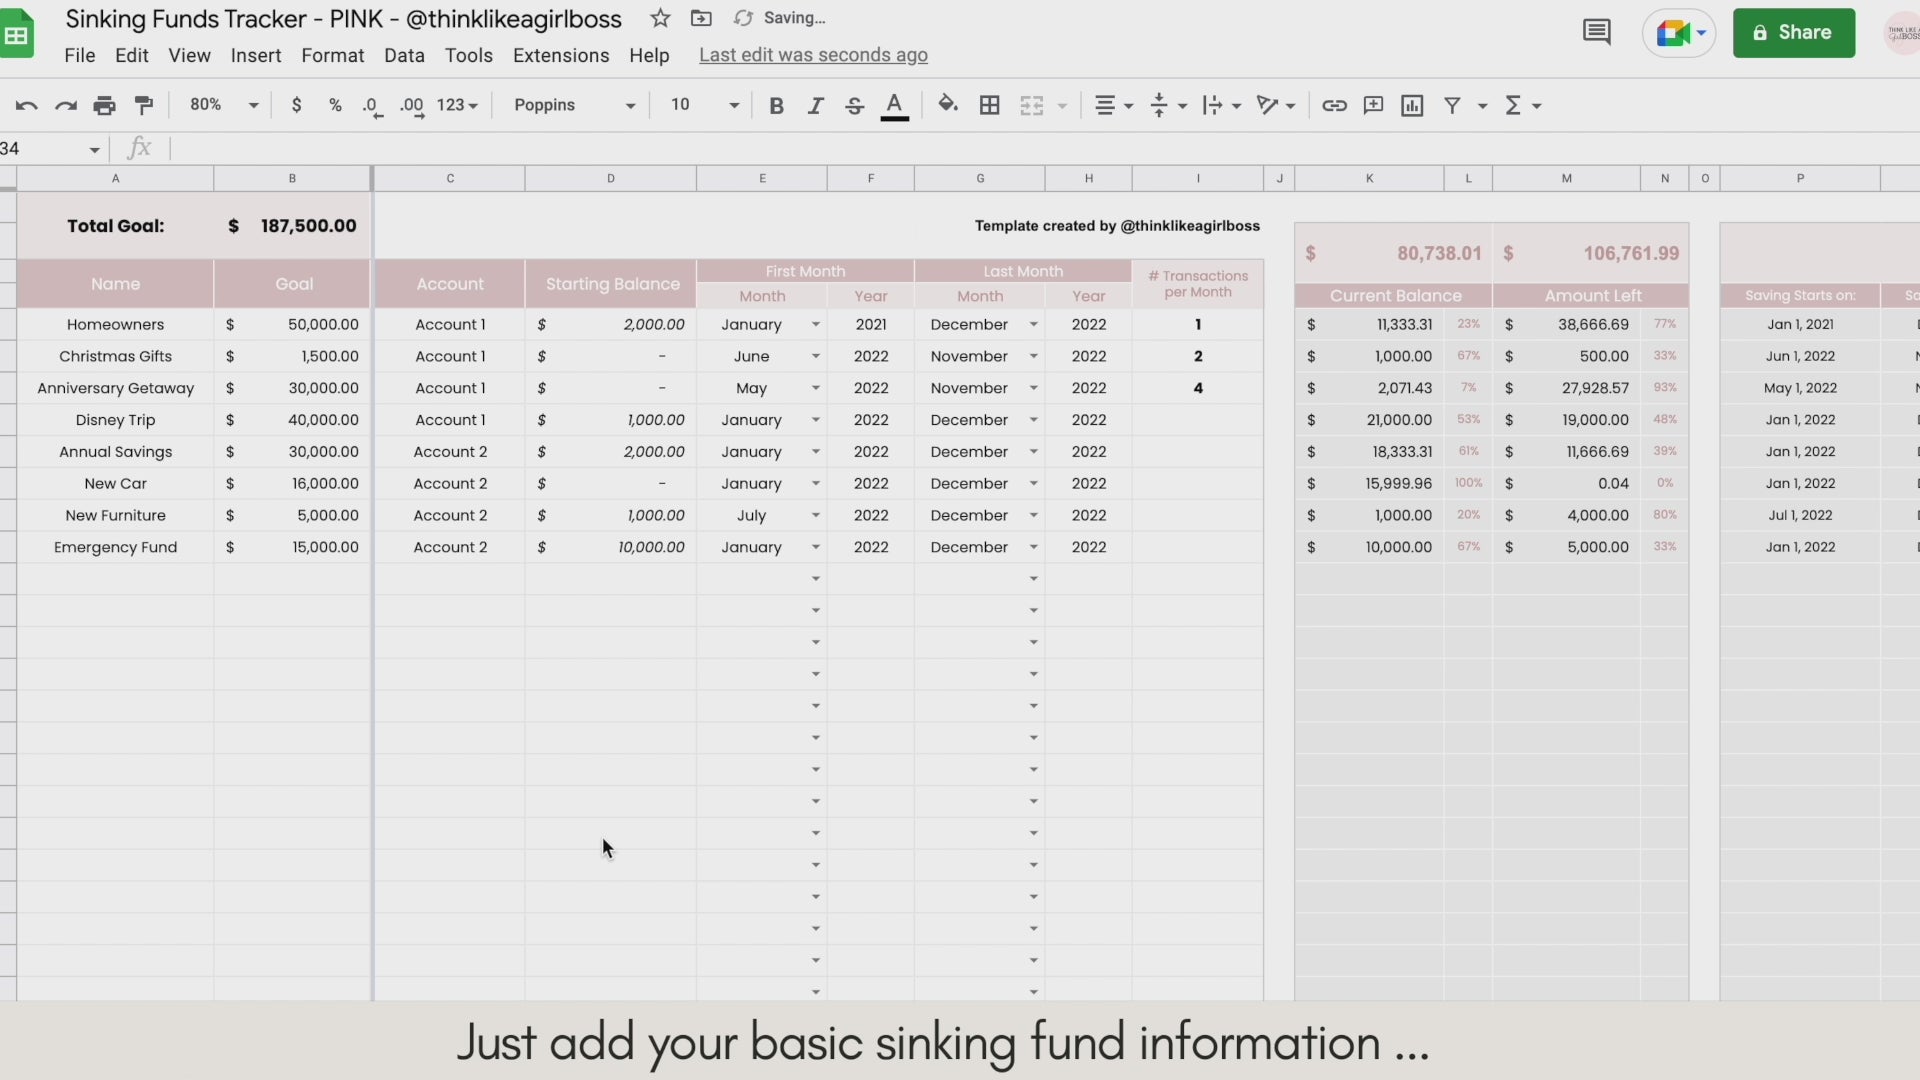
Task: Open the Extensions menu
Action: click(x=560, y=56)
